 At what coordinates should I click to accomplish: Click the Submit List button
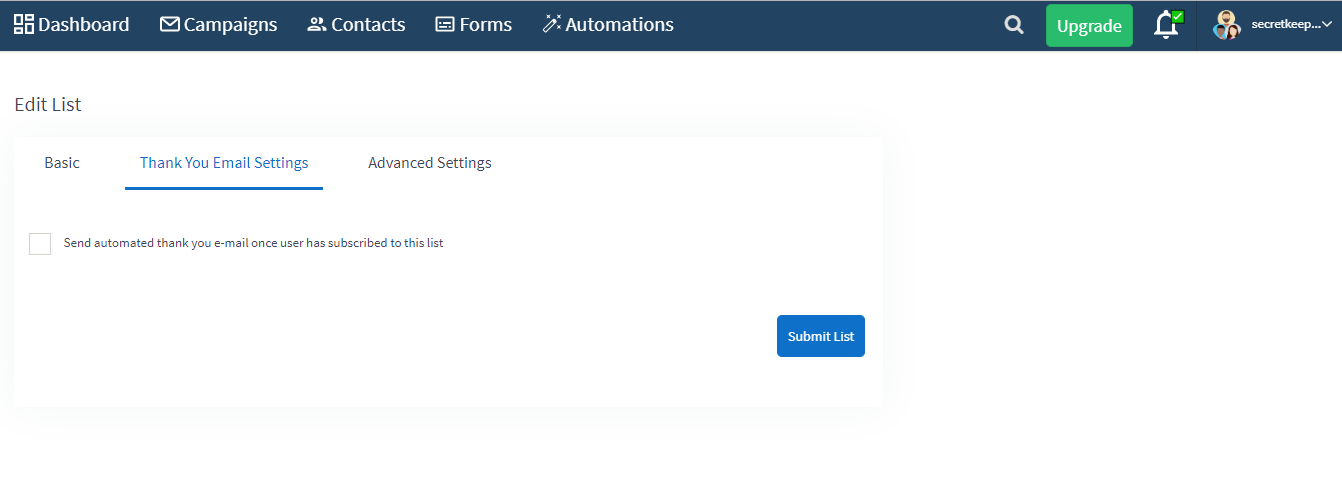821,336
